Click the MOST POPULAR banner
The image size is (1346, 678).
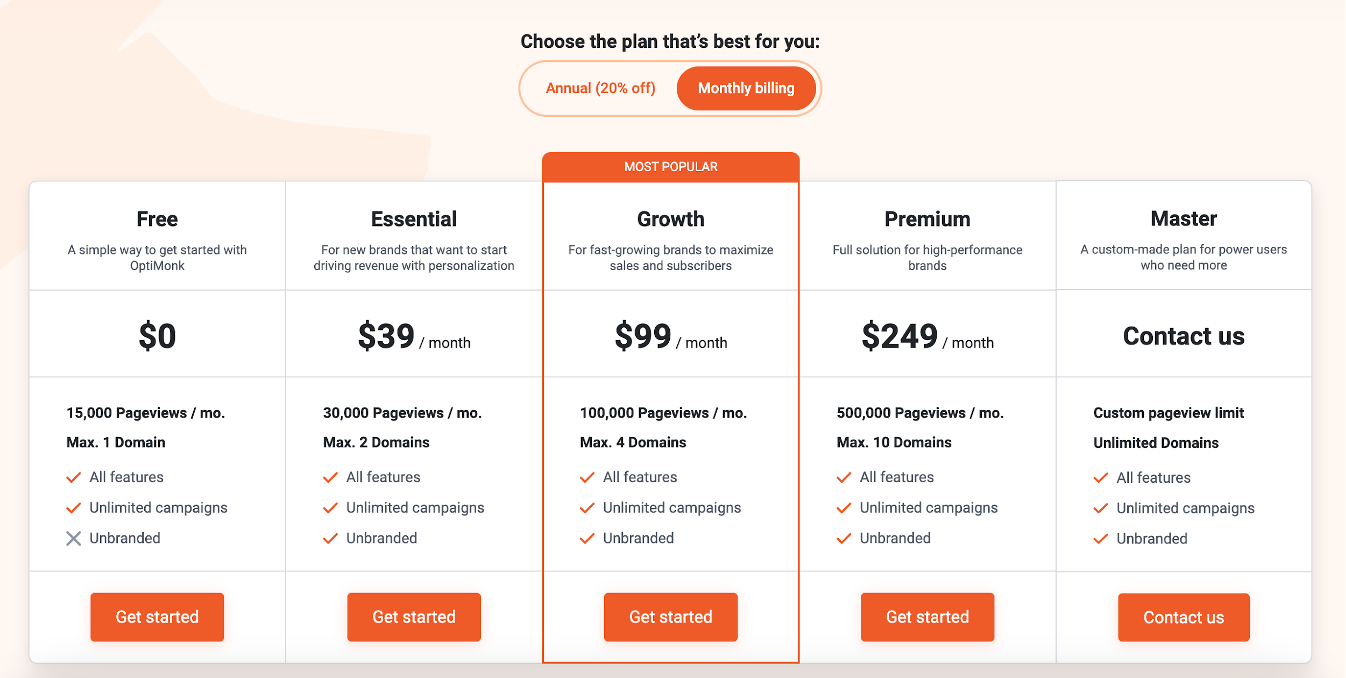point(670,167)
